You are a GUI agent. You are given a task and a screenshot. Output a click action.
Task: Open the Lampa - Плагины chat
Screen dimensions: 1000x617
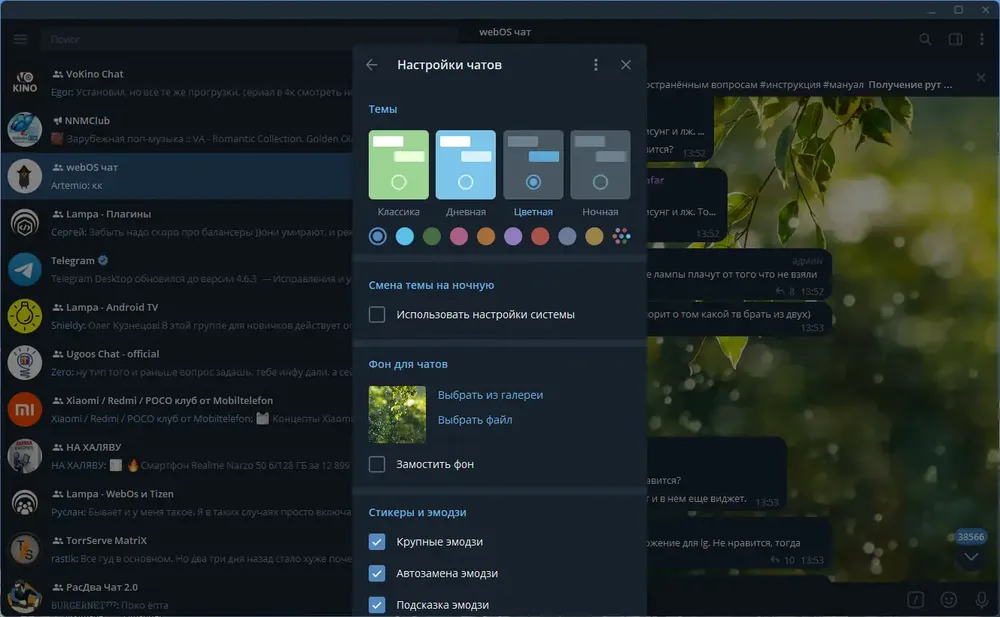pos(177,223)
